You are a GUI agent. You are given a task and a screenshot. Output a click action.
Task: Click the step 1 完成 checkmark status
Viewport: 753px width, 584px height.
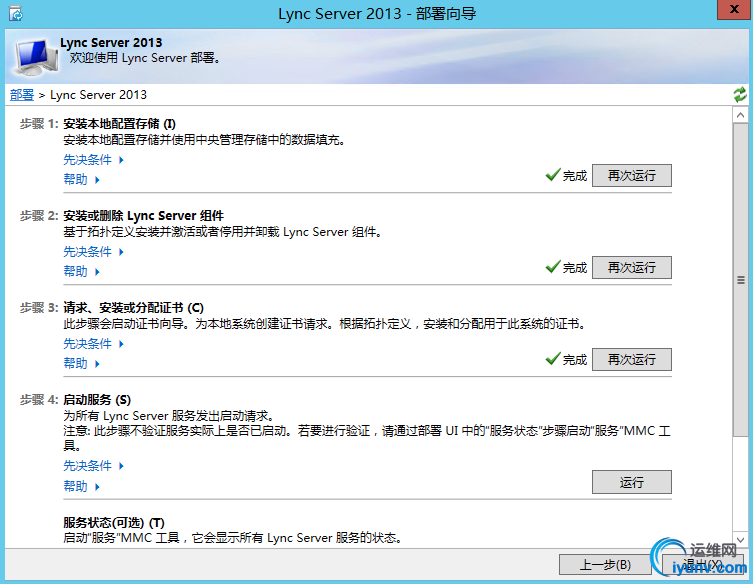567,175
